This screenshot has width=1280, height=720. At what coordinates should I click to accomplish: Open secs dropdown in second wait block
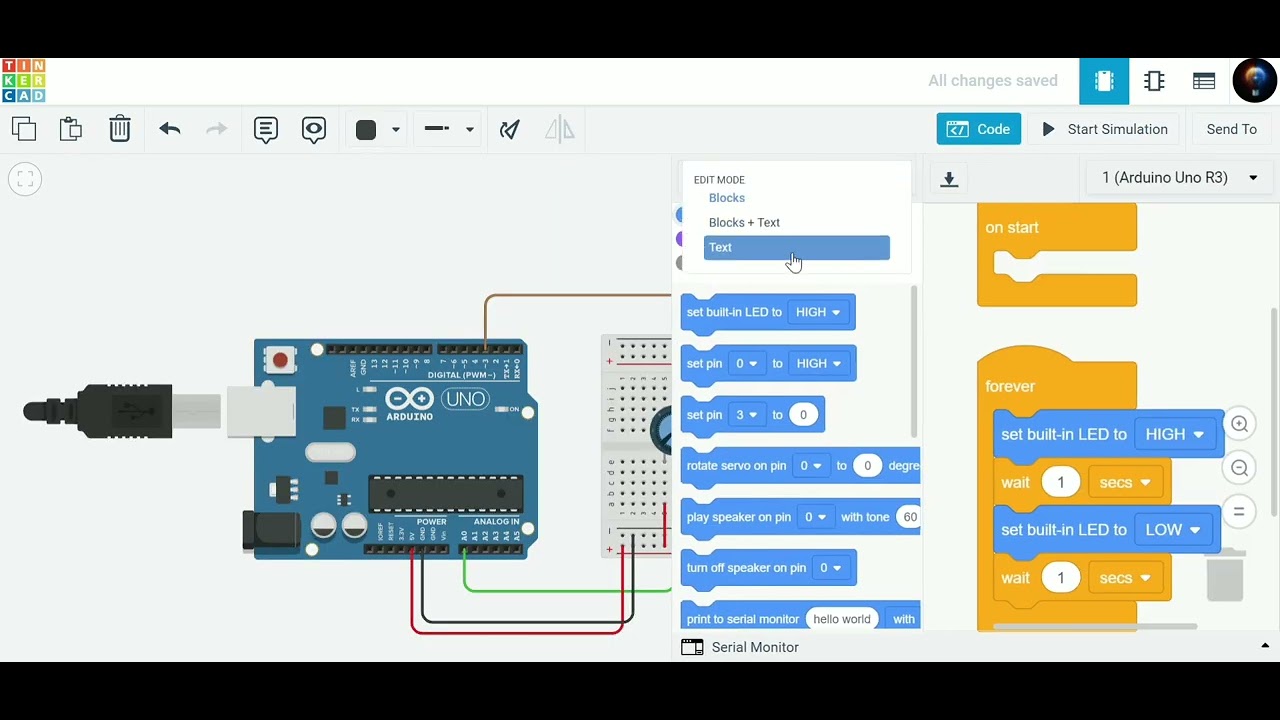(1126, 578)
